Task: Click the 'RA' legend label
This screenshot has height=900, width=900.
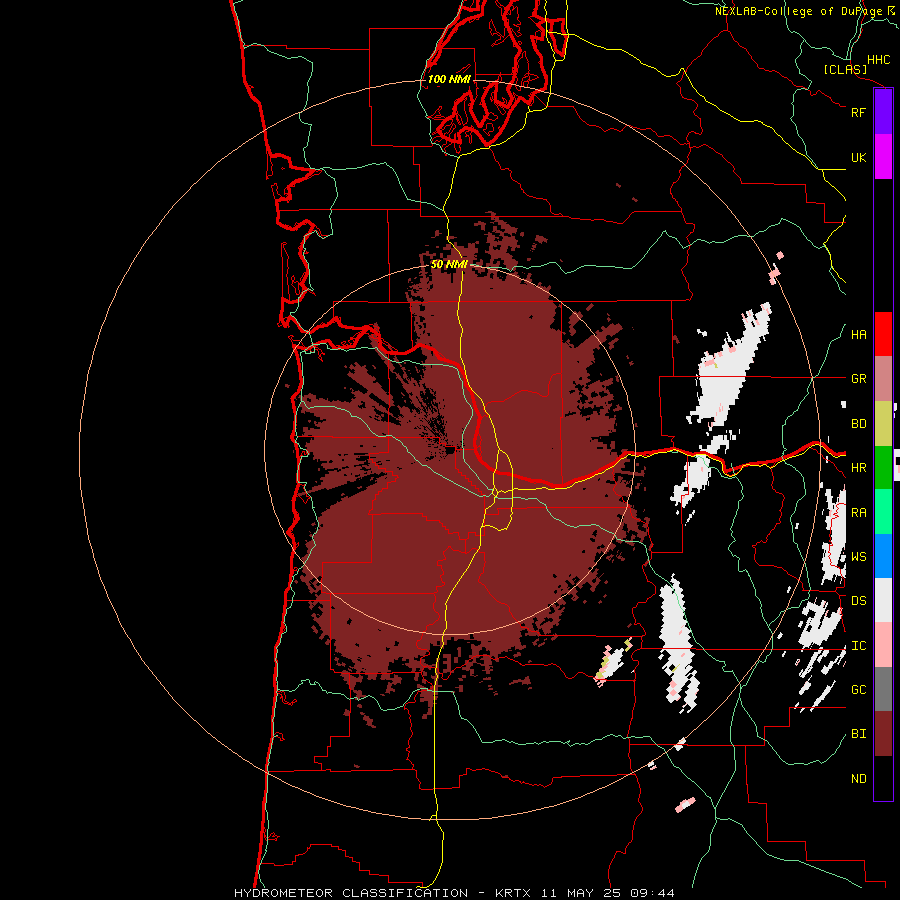Action: [x=858, y=513]
